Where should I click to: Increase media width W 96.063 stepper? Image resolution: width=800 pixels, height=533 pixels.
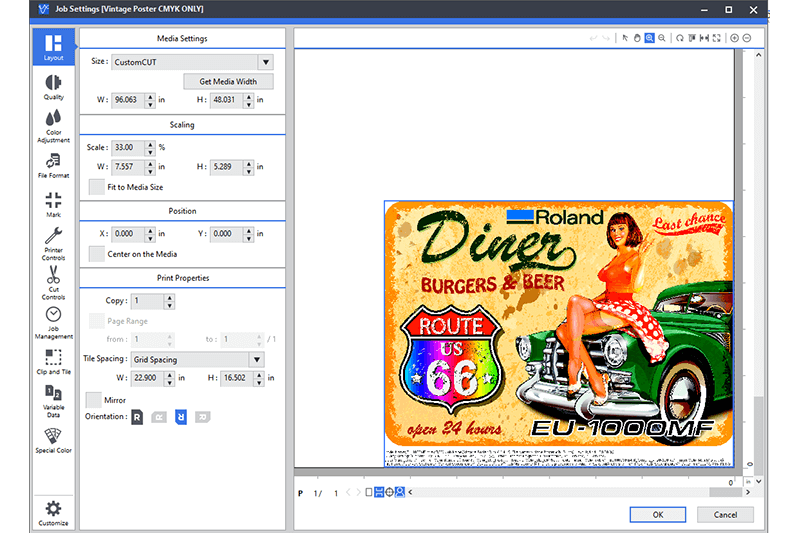click(x=150, y=96)
